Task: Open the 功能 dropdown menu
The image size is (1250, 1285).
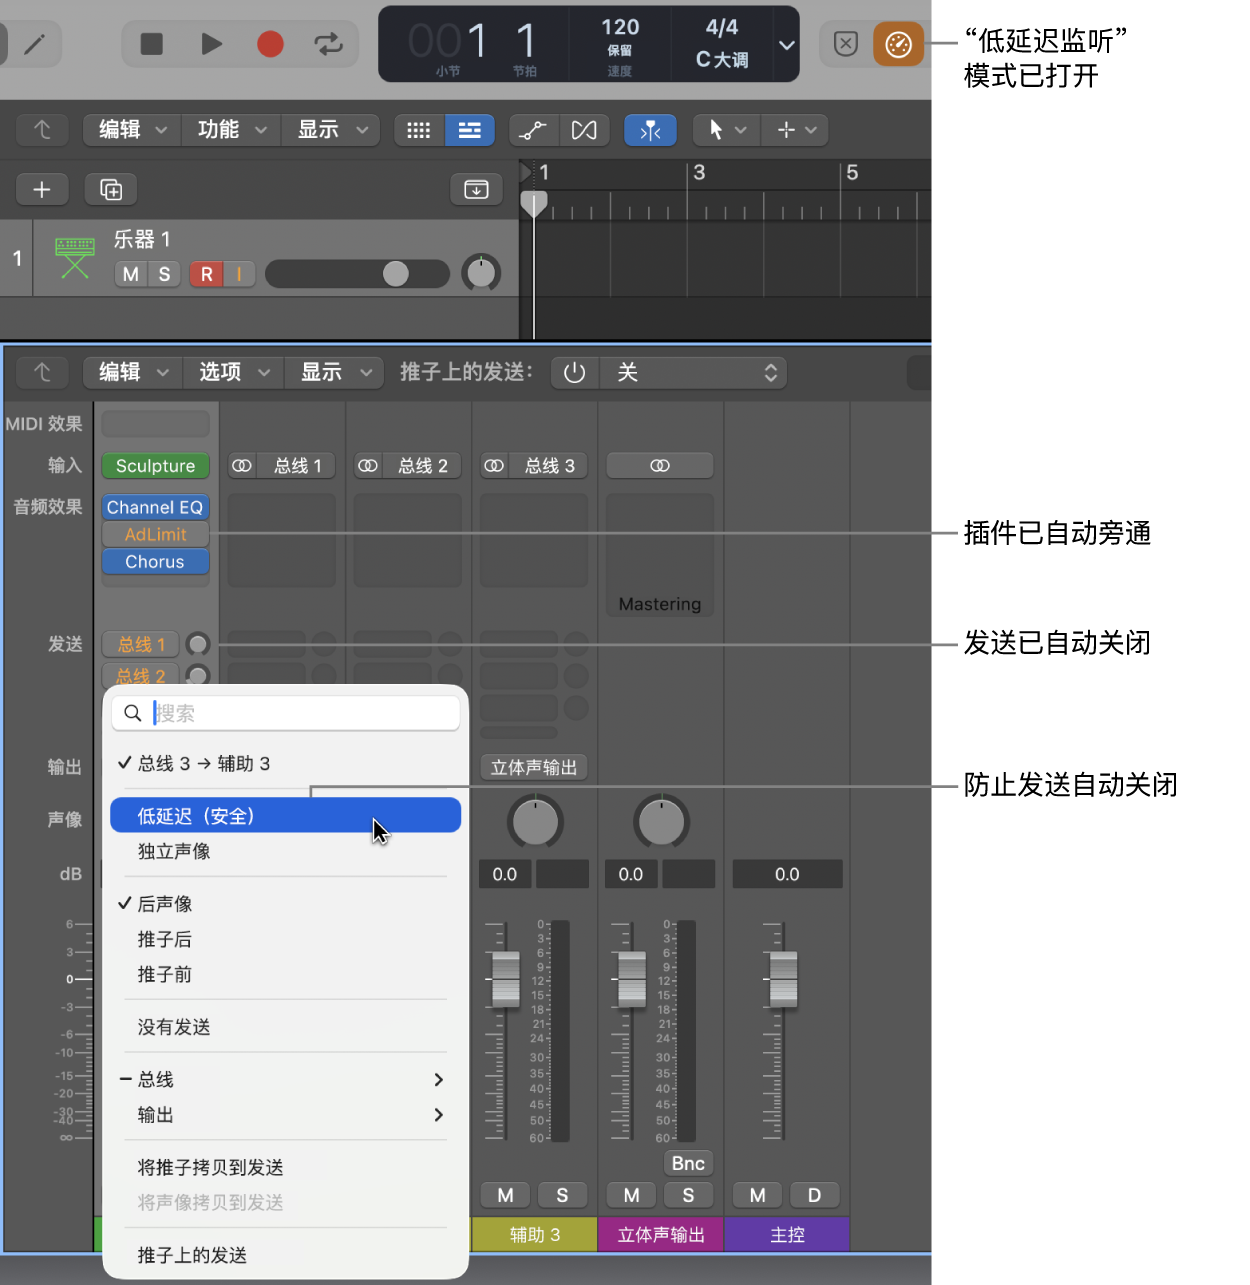Action: (232, 130)
